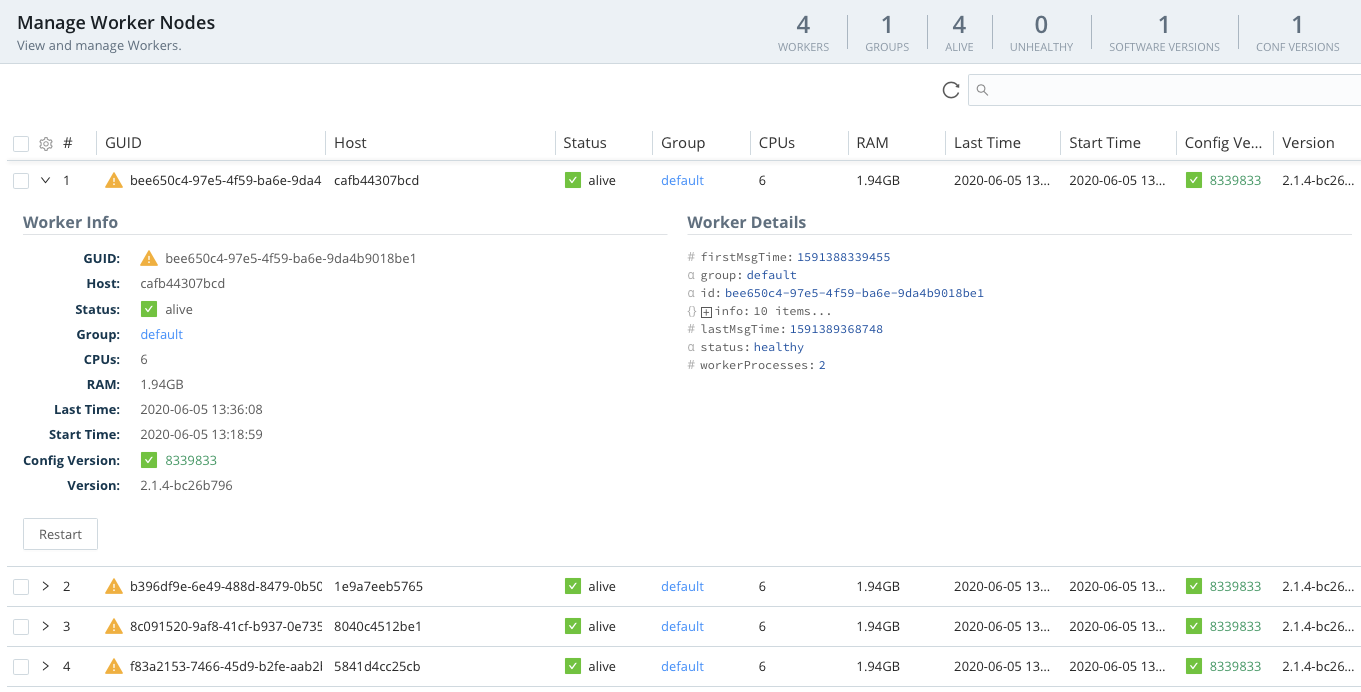The width and height of the screenshot is (1361, 692).
Task: Click the Workers count statistic
Action: (803, 32)
